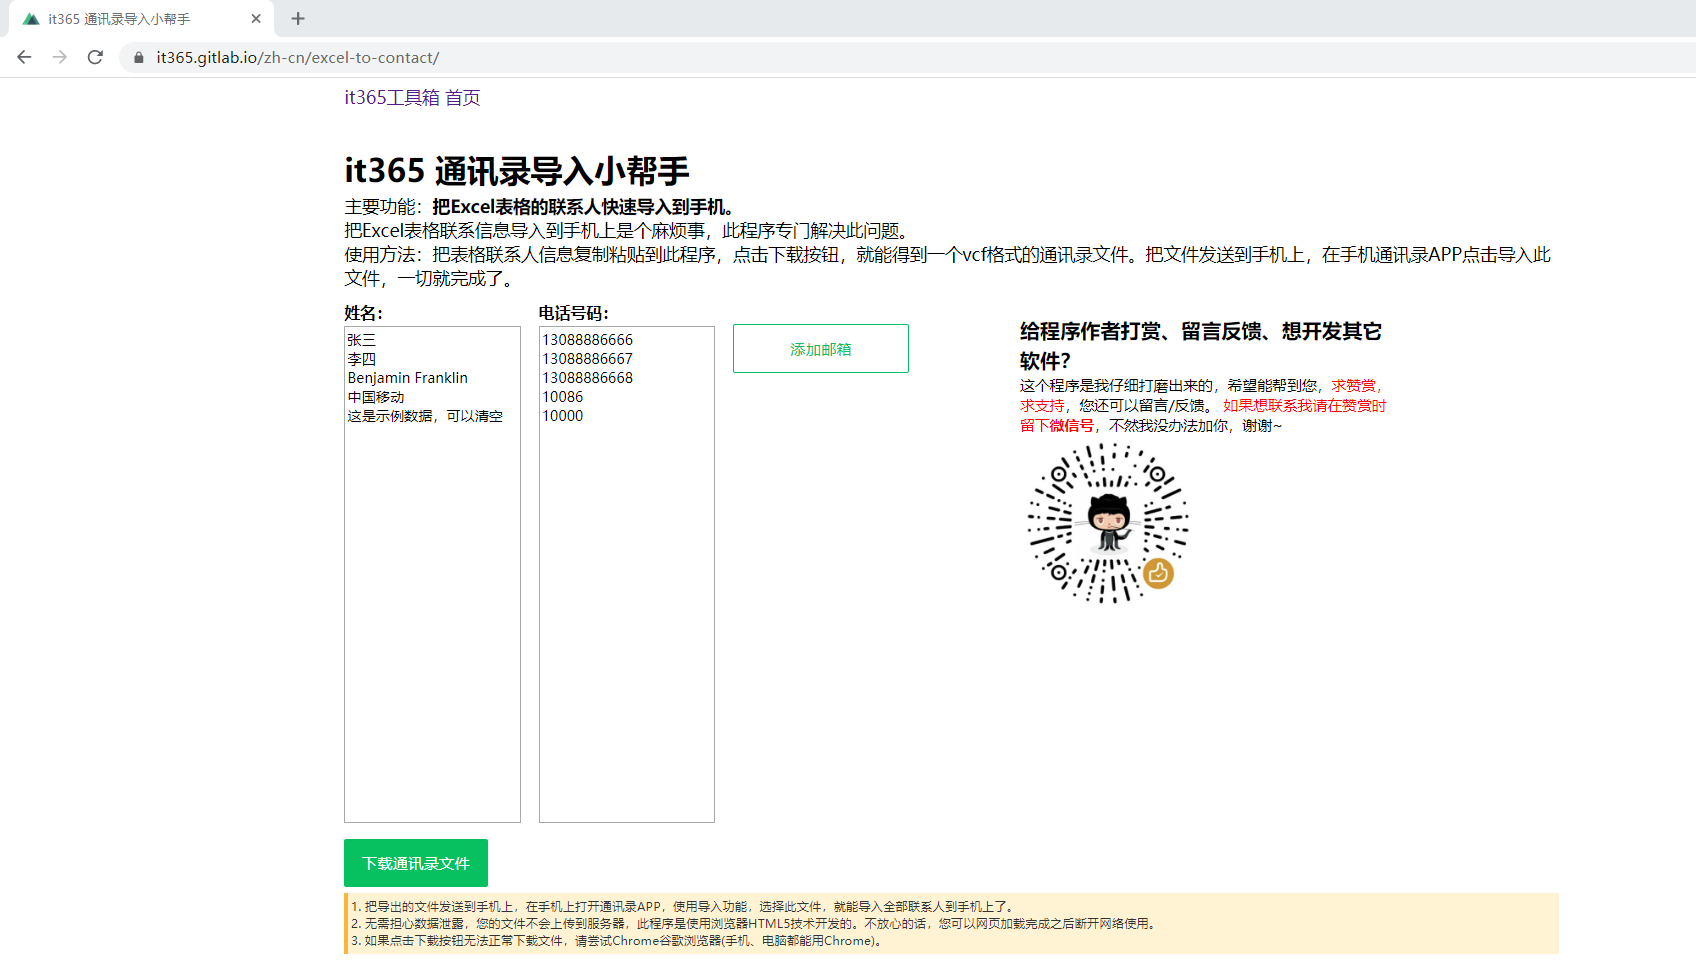Viewport: 1696px width, 963px height.
Task: Click the browser back arrow
Action: click(24, 57)
